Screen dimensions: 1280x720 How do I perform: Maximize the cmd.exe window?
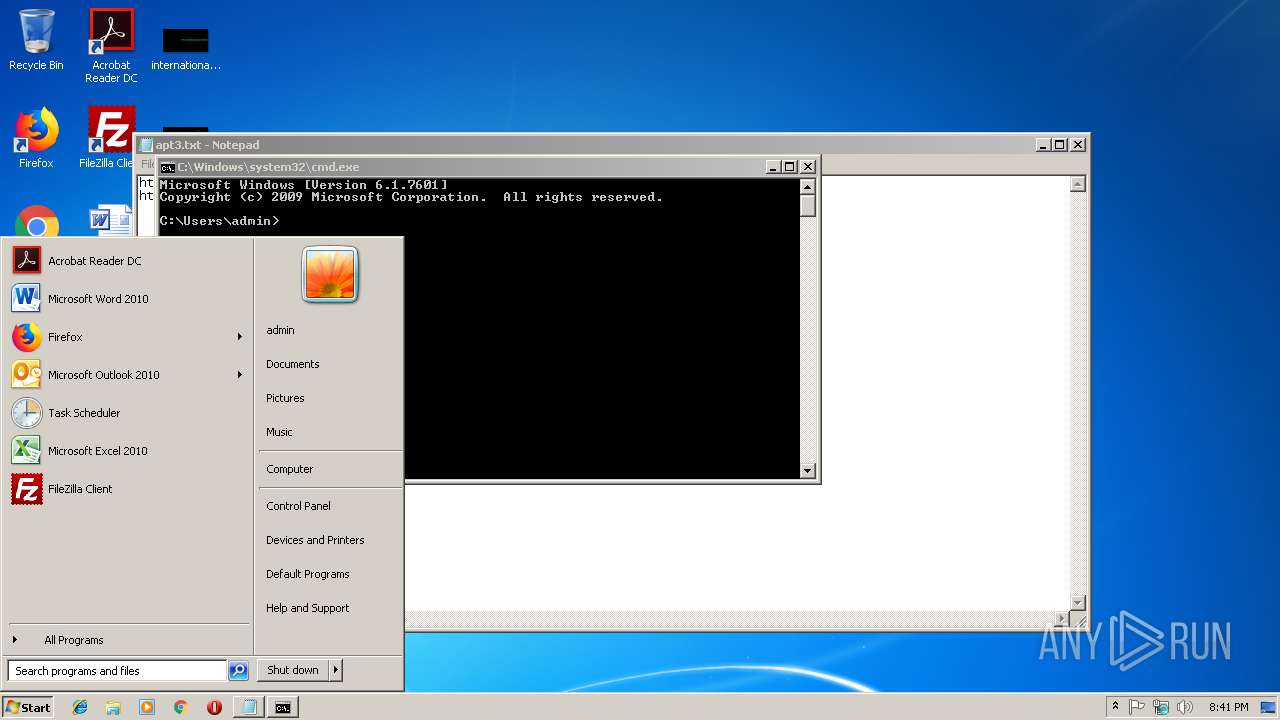click(x=790, y=167)
